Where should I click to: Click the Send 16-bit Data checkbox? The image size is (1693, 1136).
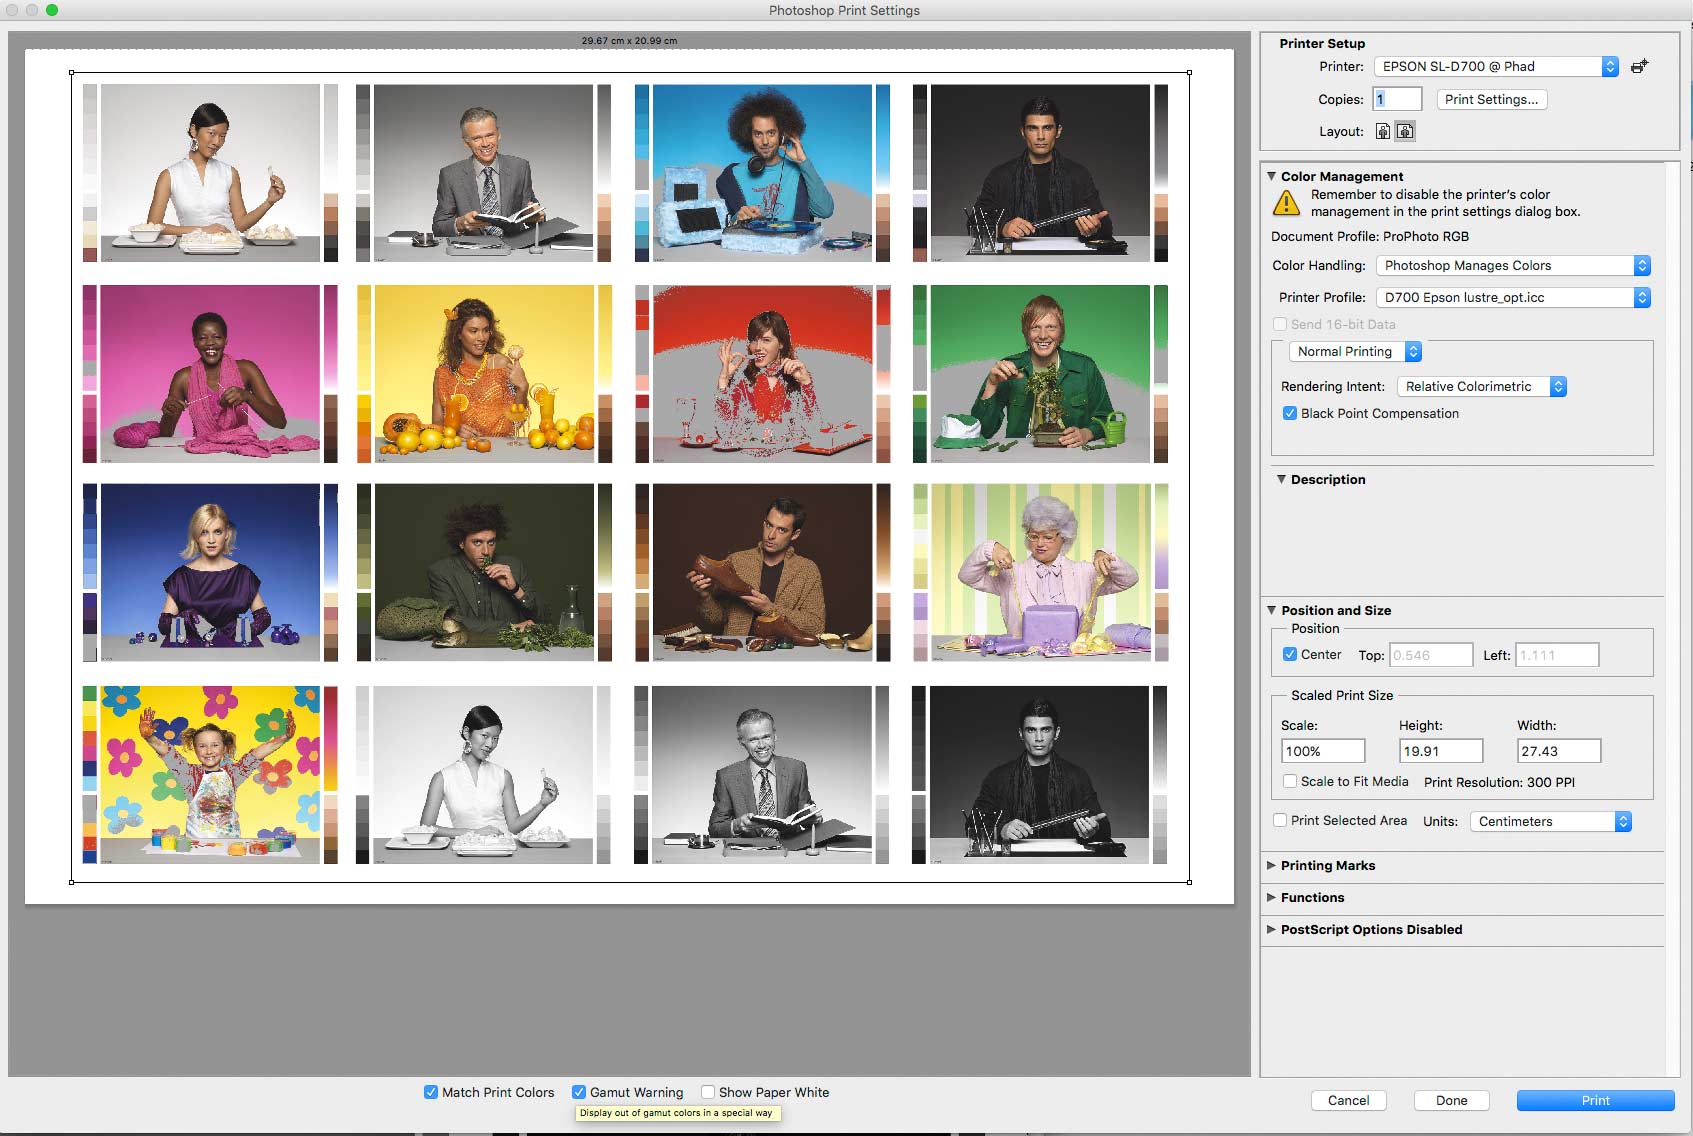pyautogui.click(x=1280, y=324)
